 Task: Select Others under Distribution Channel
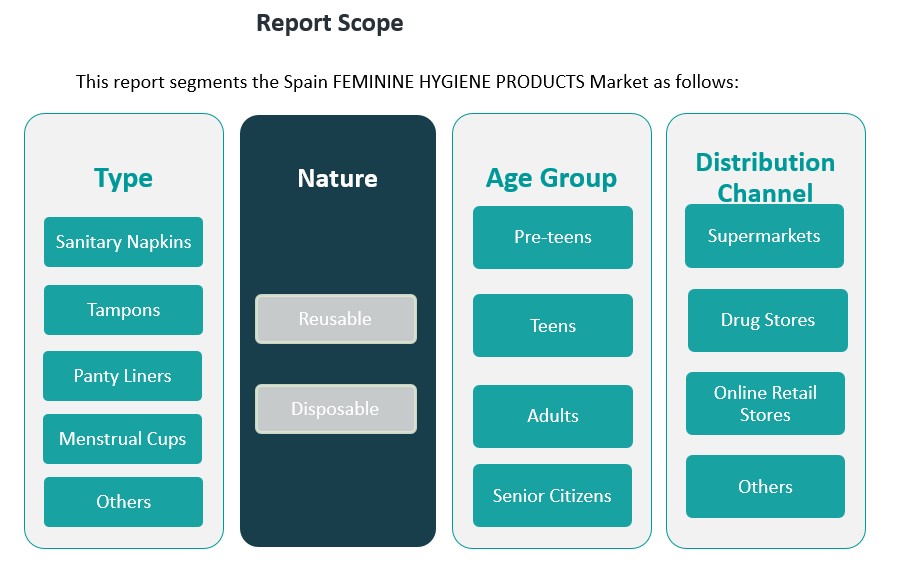tap(765, 487)
